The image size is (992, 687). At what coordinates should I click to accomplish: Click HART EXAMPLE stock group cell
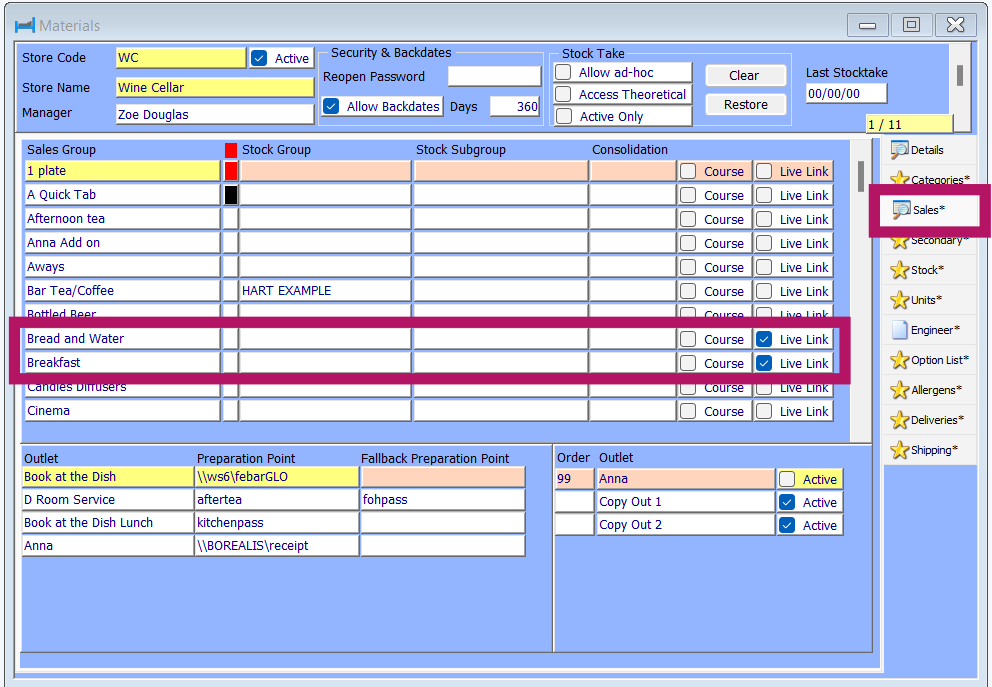point(325,291)
